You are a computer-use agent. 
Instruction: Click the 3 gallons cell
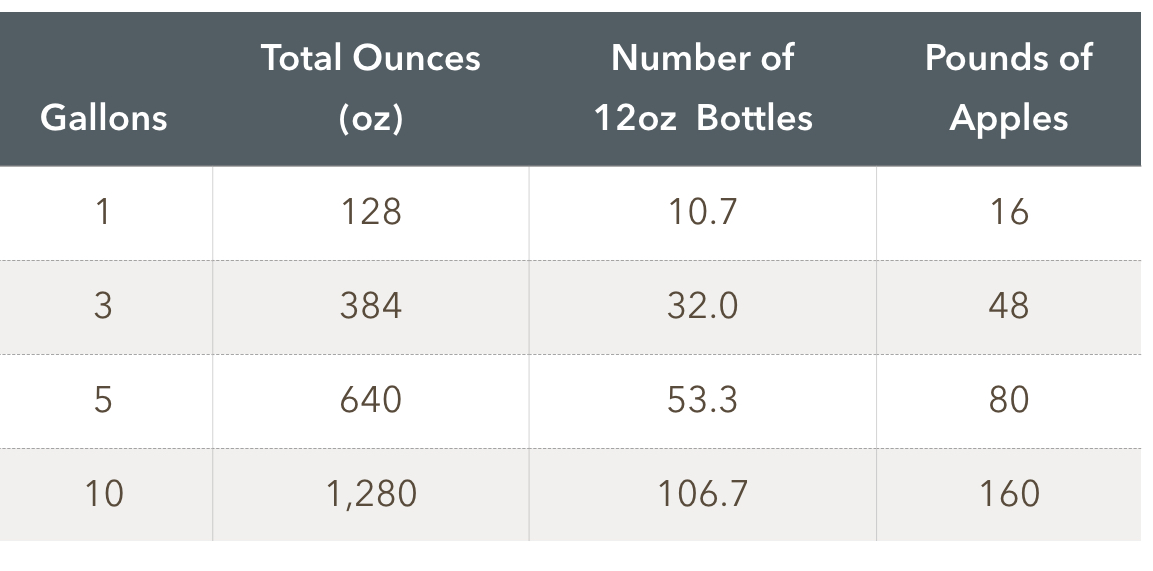[x=103, y=306]
